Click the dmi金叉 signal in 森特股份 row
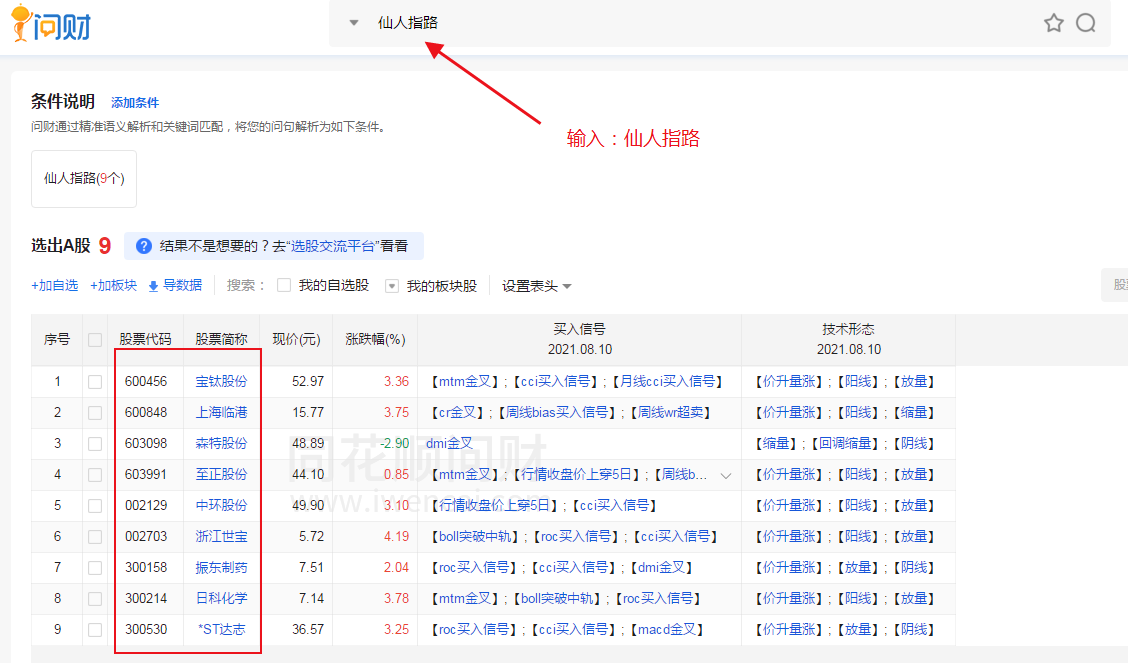1128x663 pixels. [450, 443]
